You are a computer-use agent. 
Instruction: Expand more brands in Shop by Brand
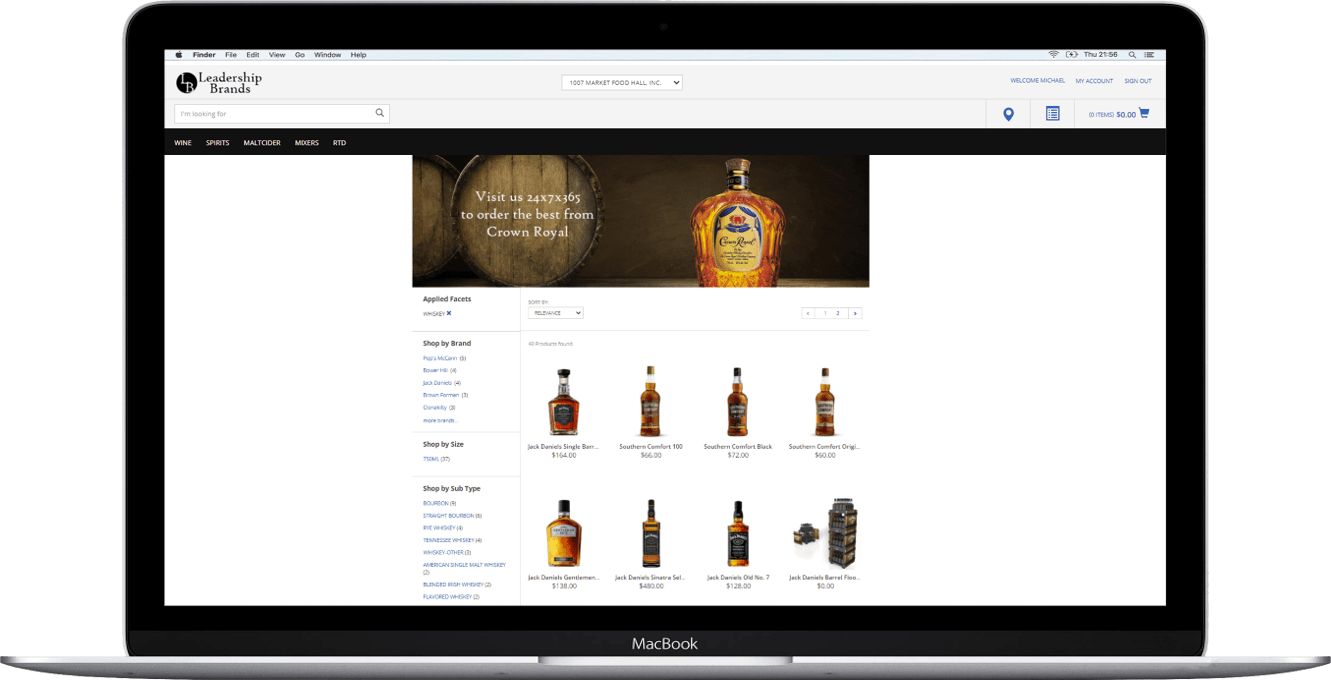click(x=439, y=420)
